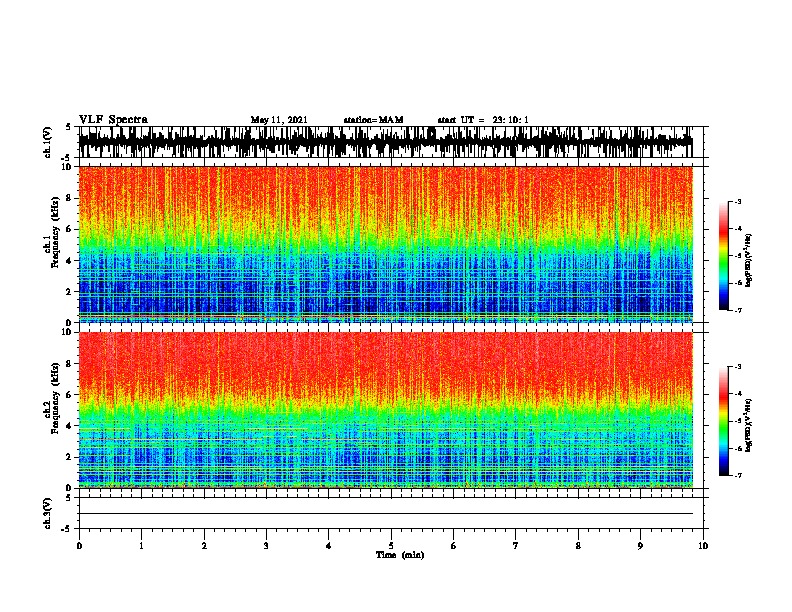Click the ch.2 spectrogram plot area
The image size is (792, 612).
tap(385, 410)
